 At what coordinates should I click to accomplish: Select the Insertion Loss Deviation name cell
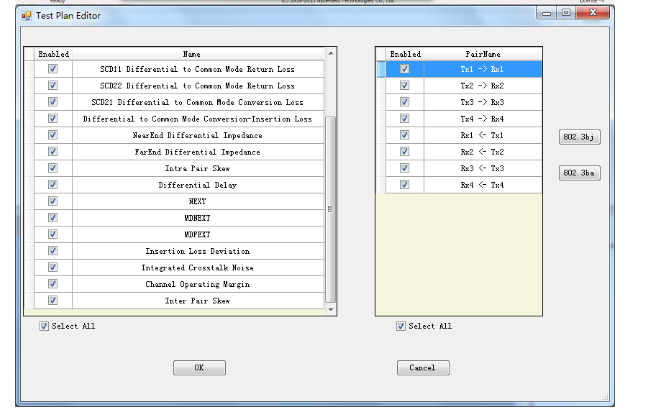click(x=198, y=251)
